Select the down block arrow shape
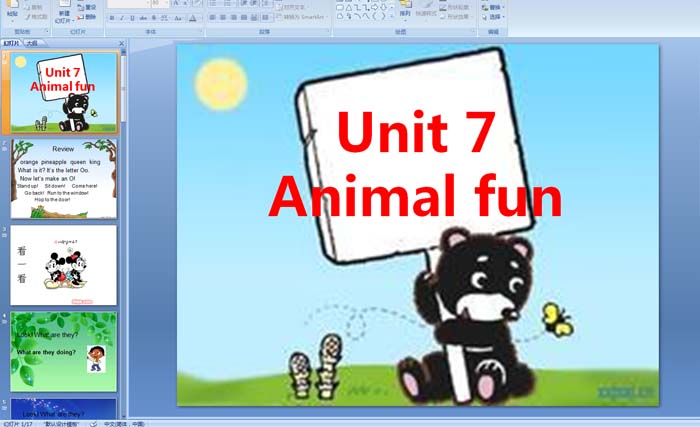The image size is (700, 427). point(384,8)
